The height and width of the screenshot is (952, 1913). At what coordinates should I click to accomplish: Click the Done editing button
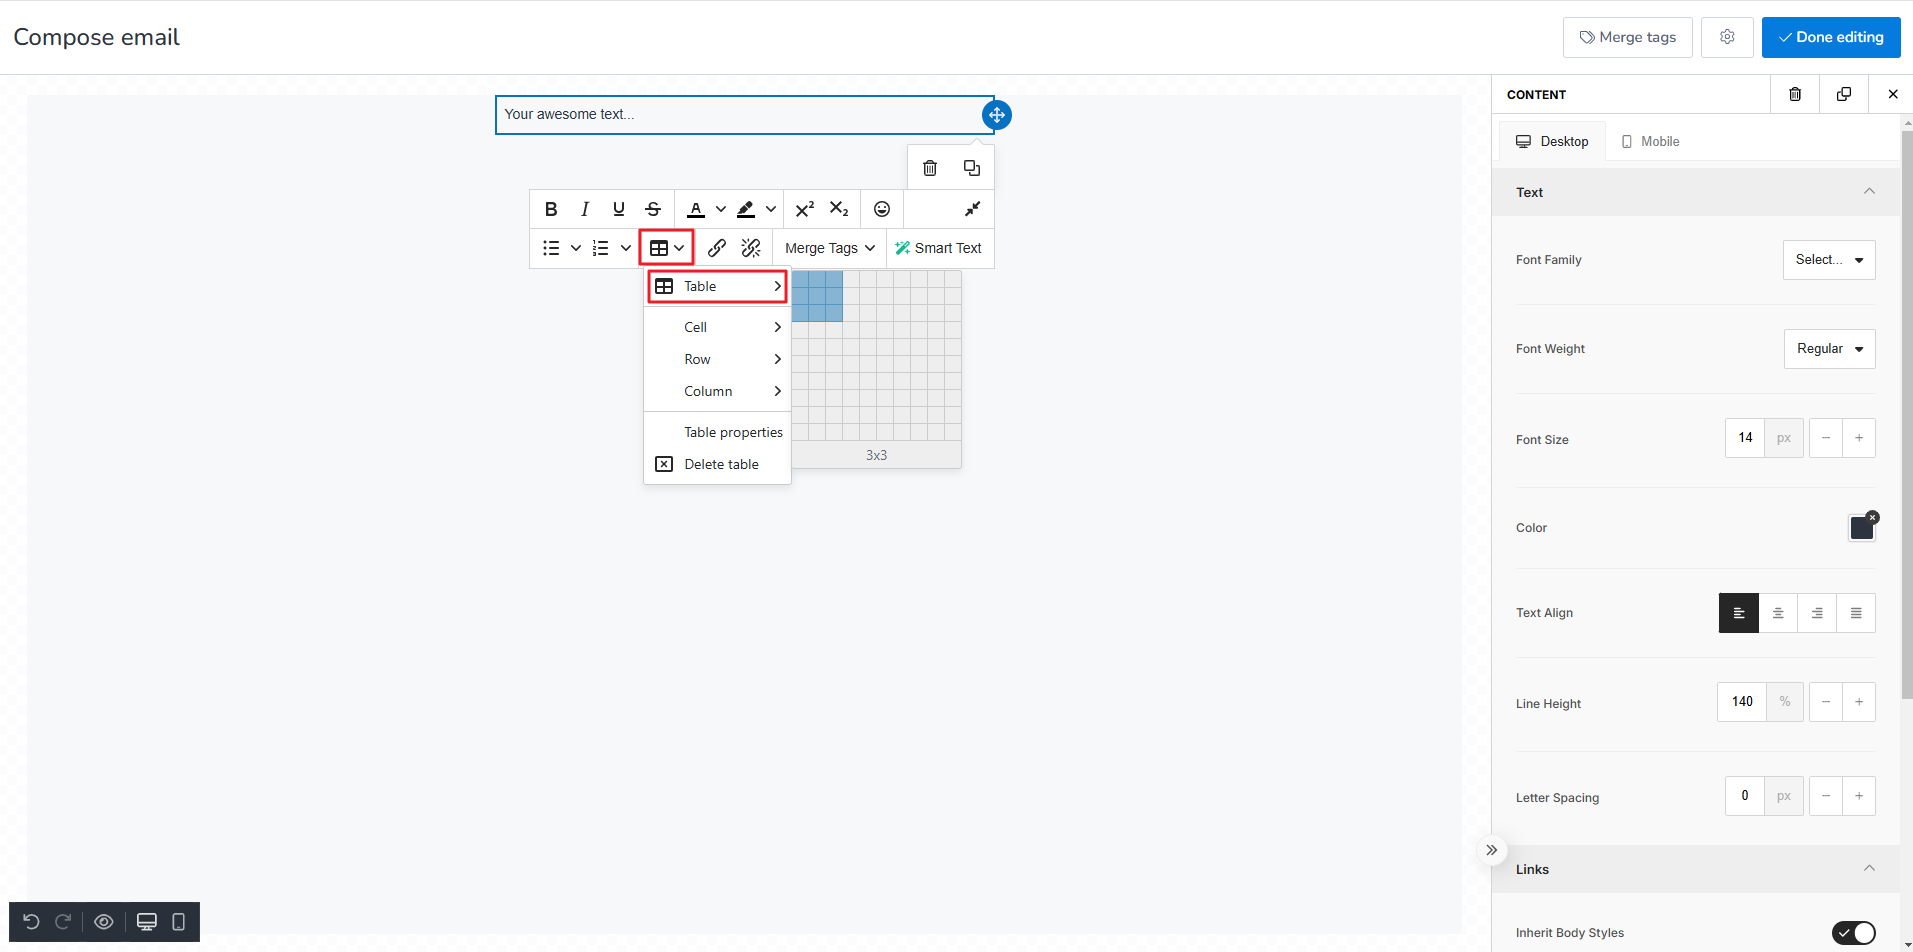pos(1830,37)
